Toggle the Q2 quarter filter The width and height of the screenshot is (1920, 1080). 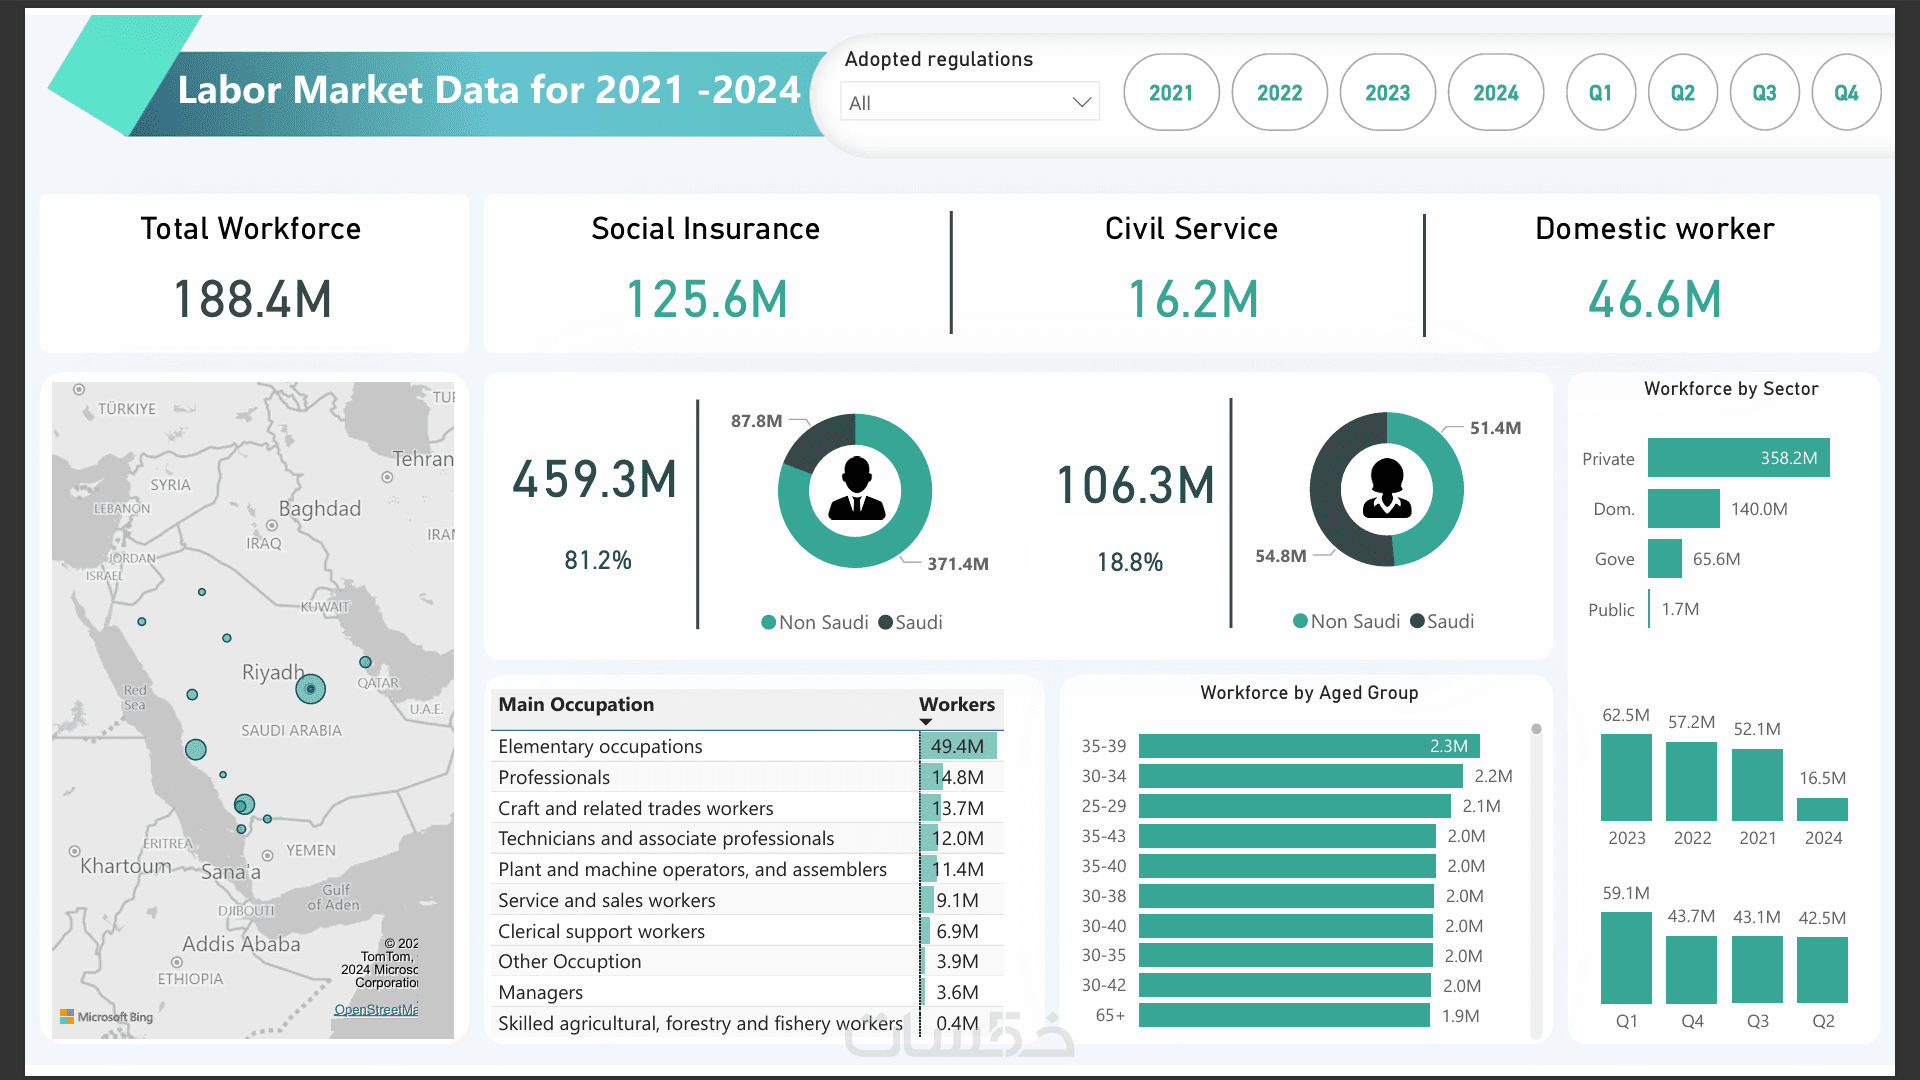click(x=1683, y=93)
